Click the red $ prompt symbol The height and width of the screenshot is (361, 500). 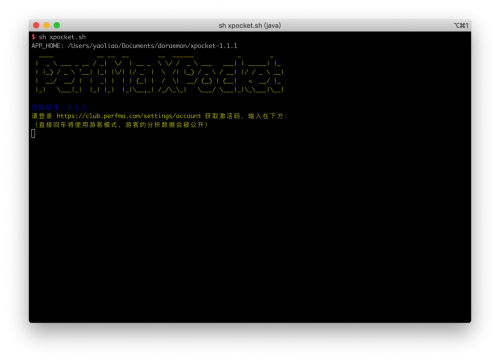coord(34,37)
